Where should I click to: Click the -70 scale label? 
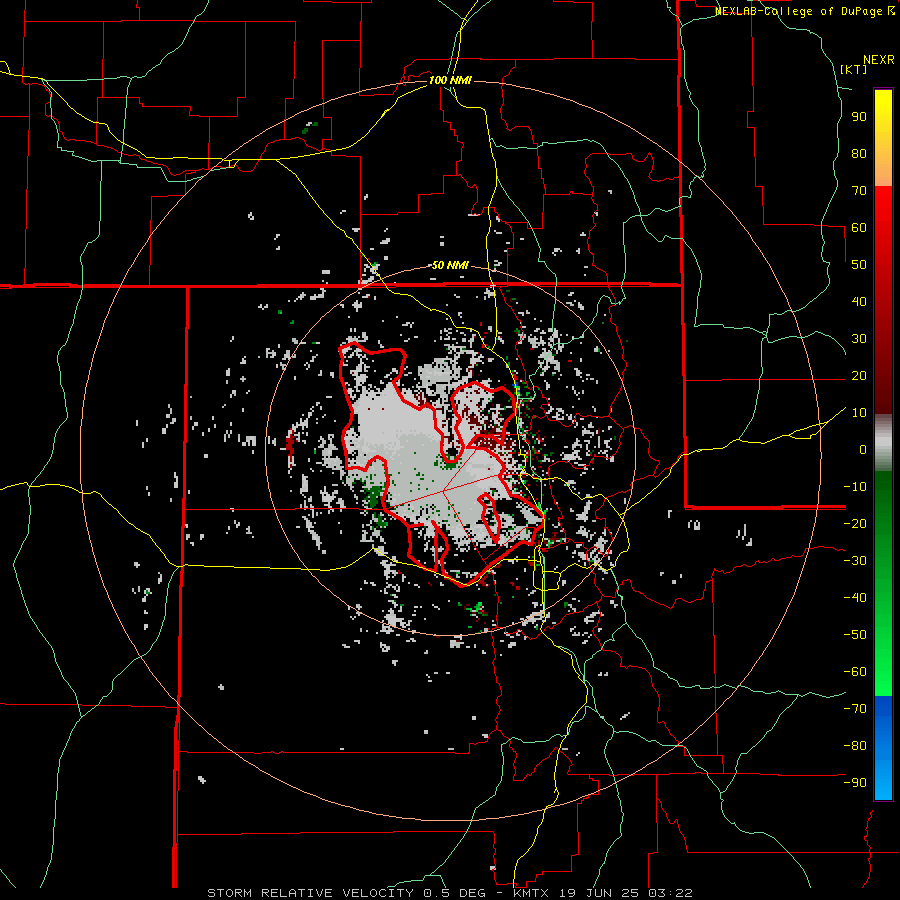point(855,708)
